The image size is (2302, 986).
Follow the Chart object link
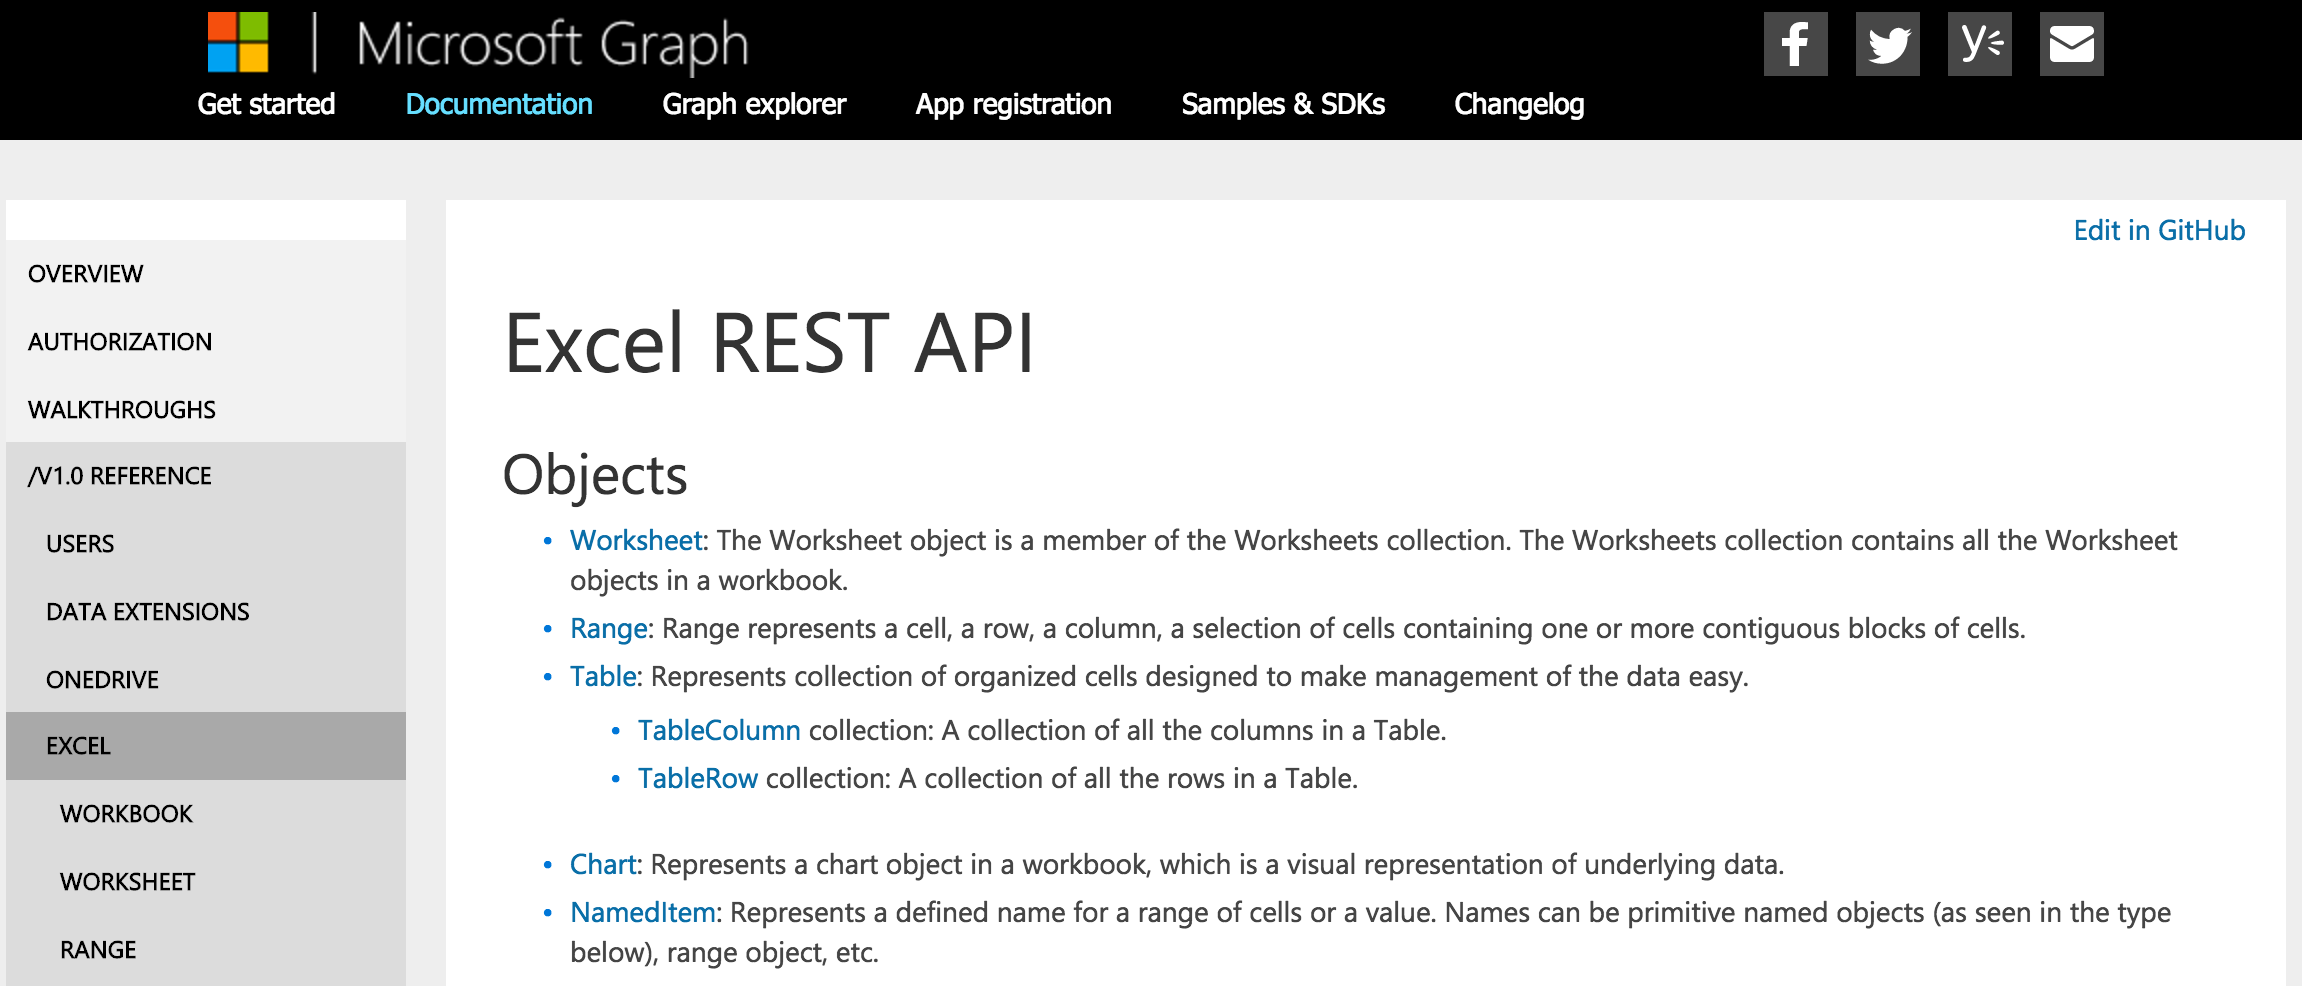[x=603, y=865]
